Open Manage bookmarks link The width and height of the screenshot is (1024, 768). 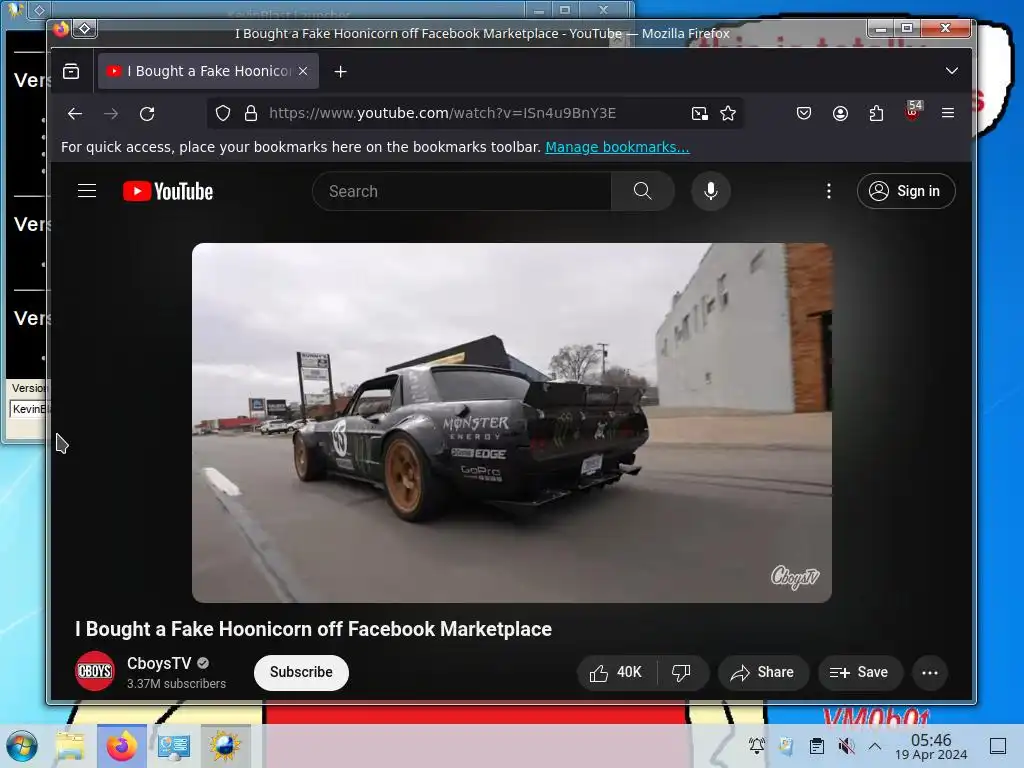pos(617,148)
